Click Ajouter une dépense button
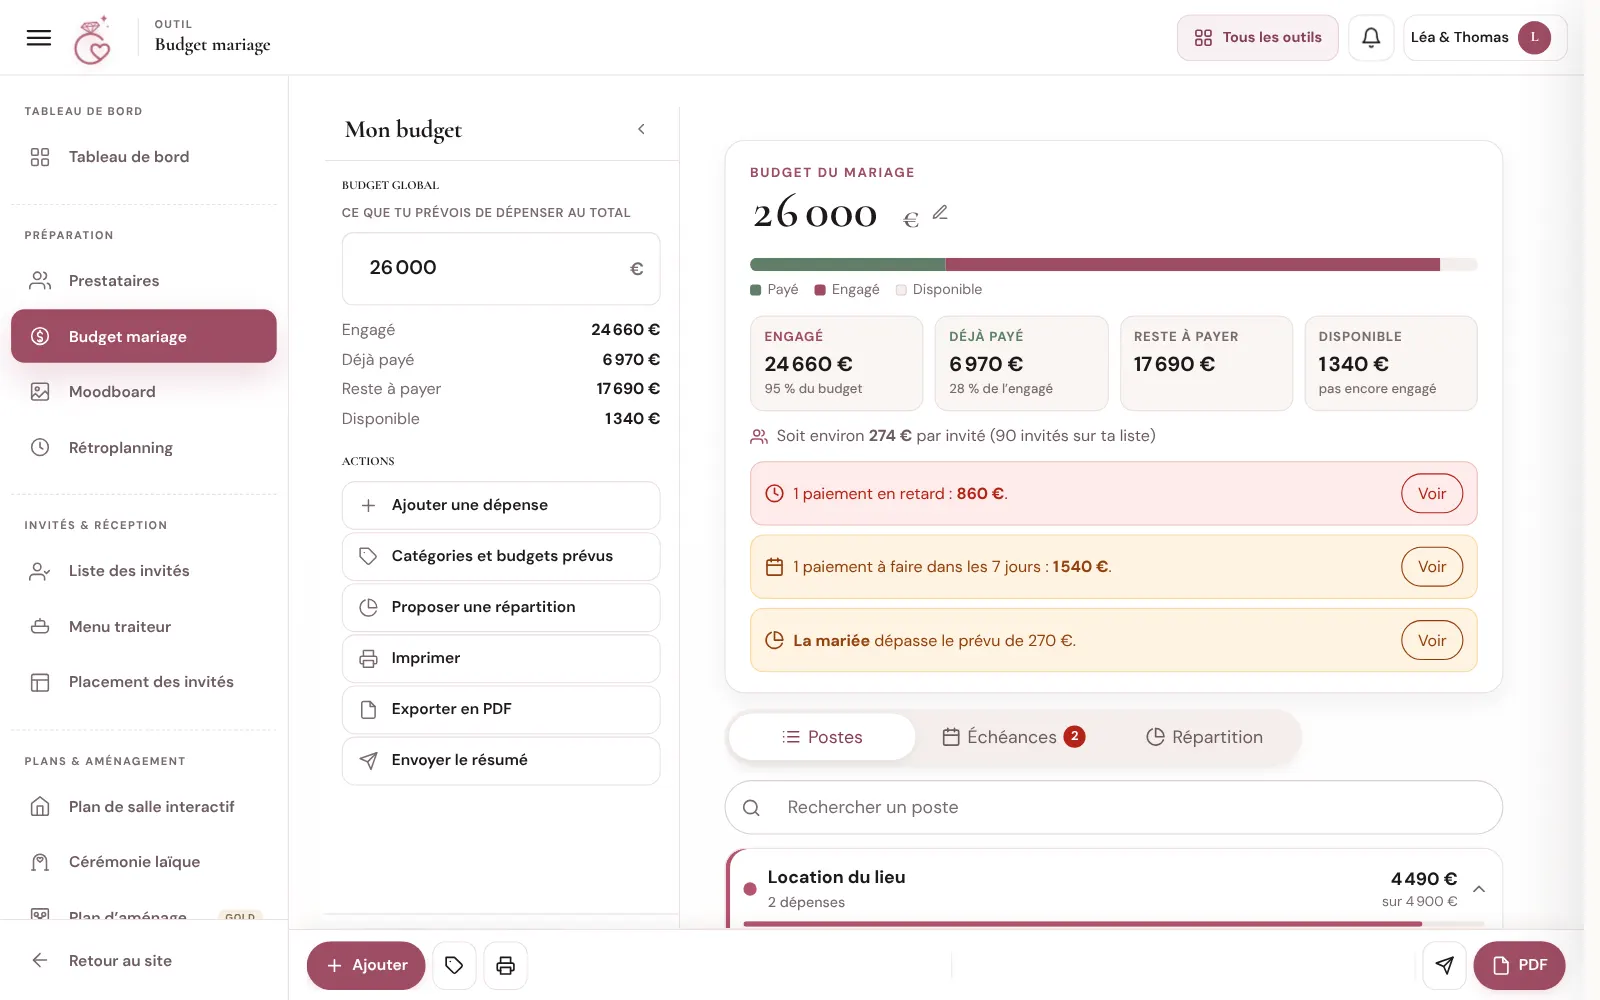The height and width of the screenshot is (1000, 1600). (x=501, y=505)
